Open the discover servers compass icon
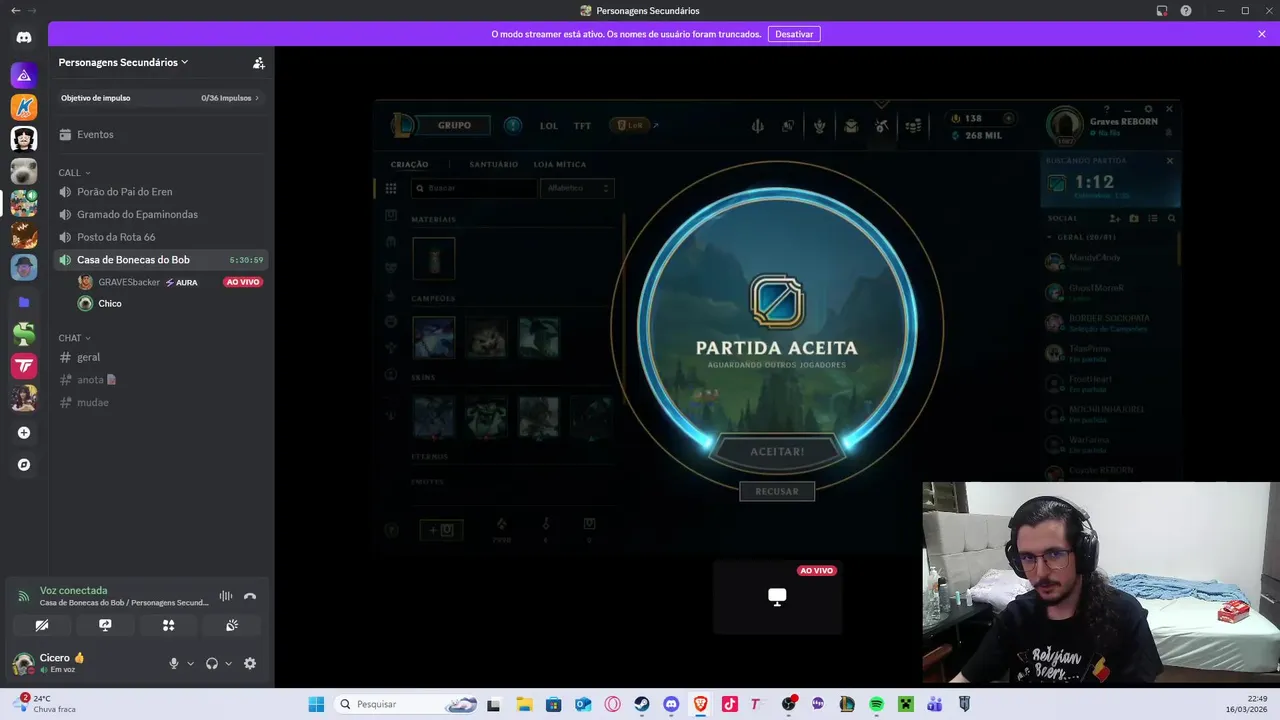1280x720 pixels. click(x=24, y=465)
